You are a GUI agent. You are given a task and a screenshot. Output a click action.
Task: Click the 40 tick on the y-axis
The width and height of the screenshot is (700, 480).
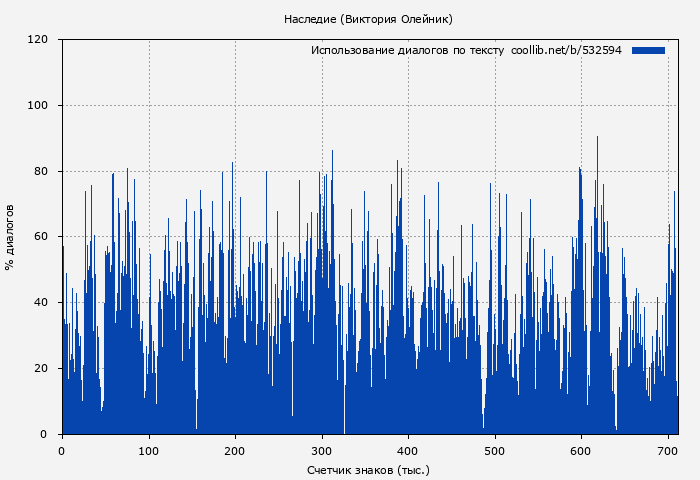pos(41,303)
